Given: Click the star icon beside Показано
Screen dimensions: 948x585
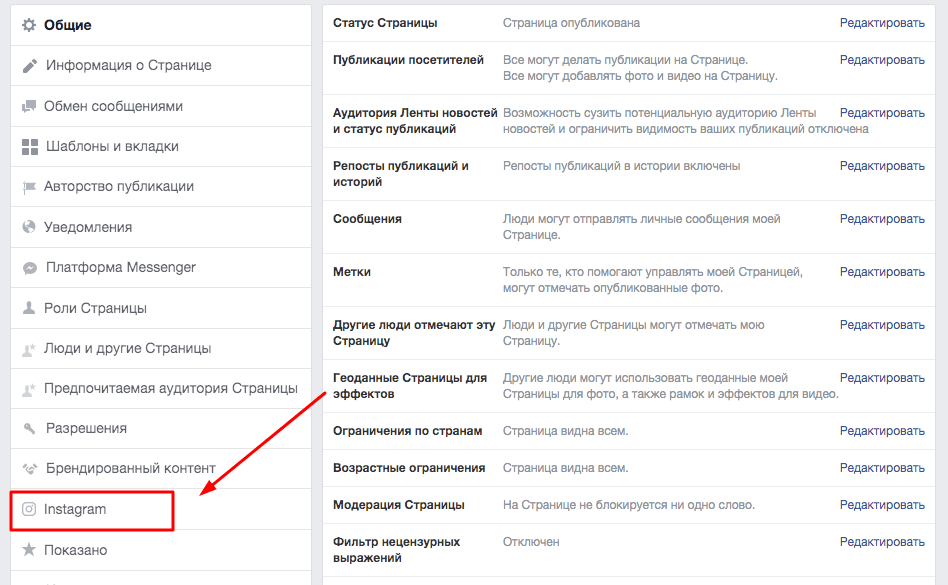Looking at the screenshot, I should [x=29, y=550].
